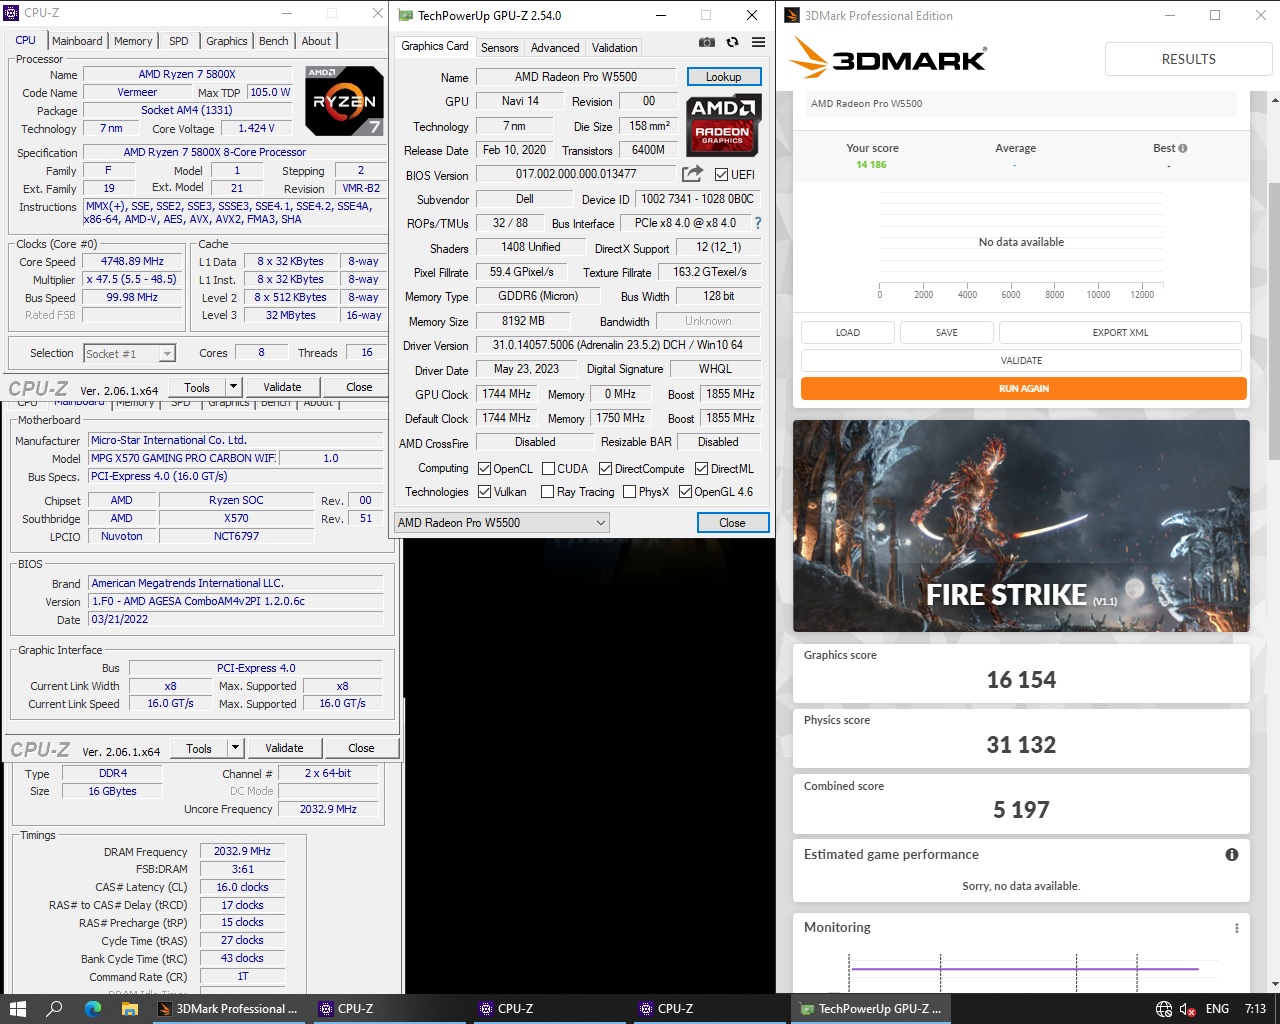
Task: Click the LOAD button in 3DMark
Action: click(848, 332)
